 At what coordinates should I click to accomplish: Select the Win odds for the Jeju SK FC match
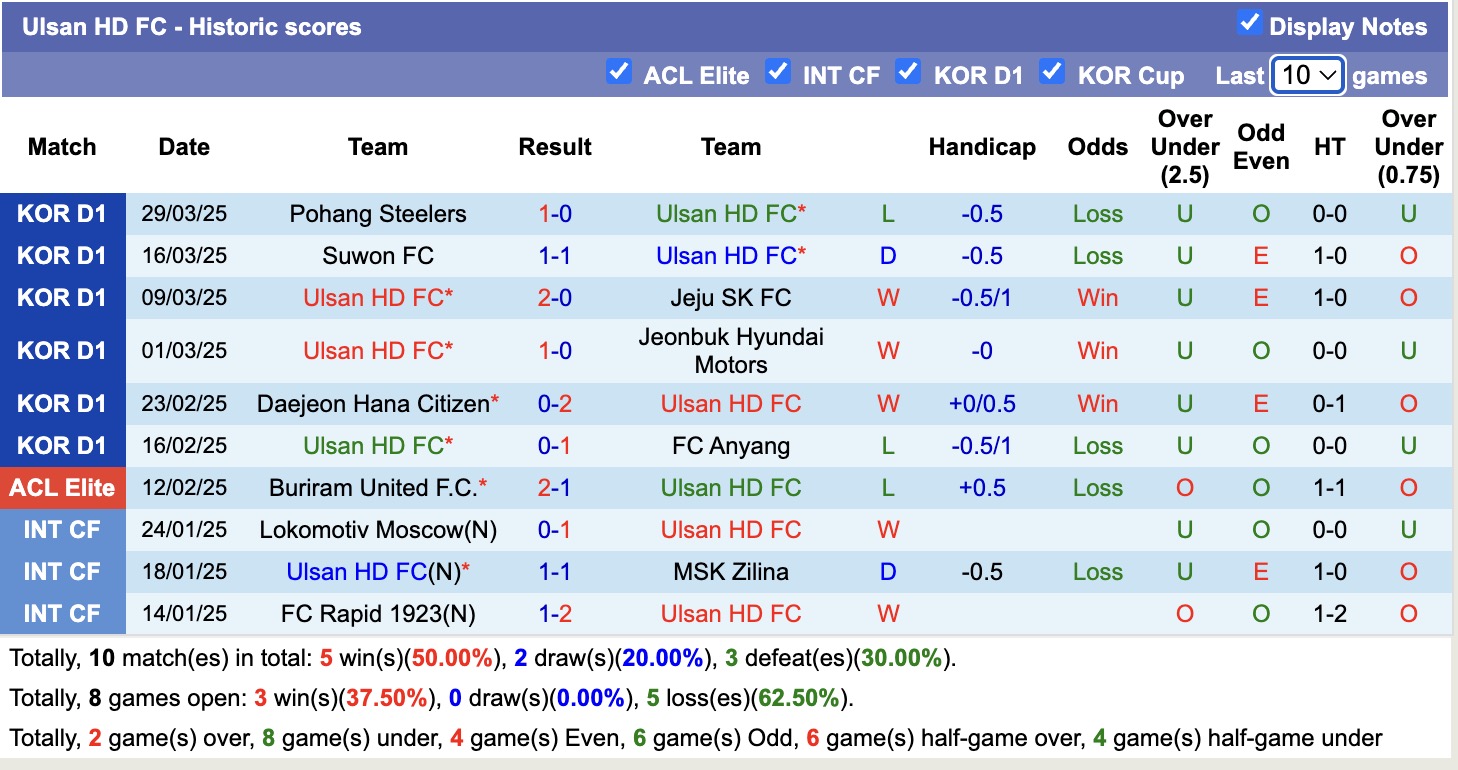click(x=1097, y=297)
